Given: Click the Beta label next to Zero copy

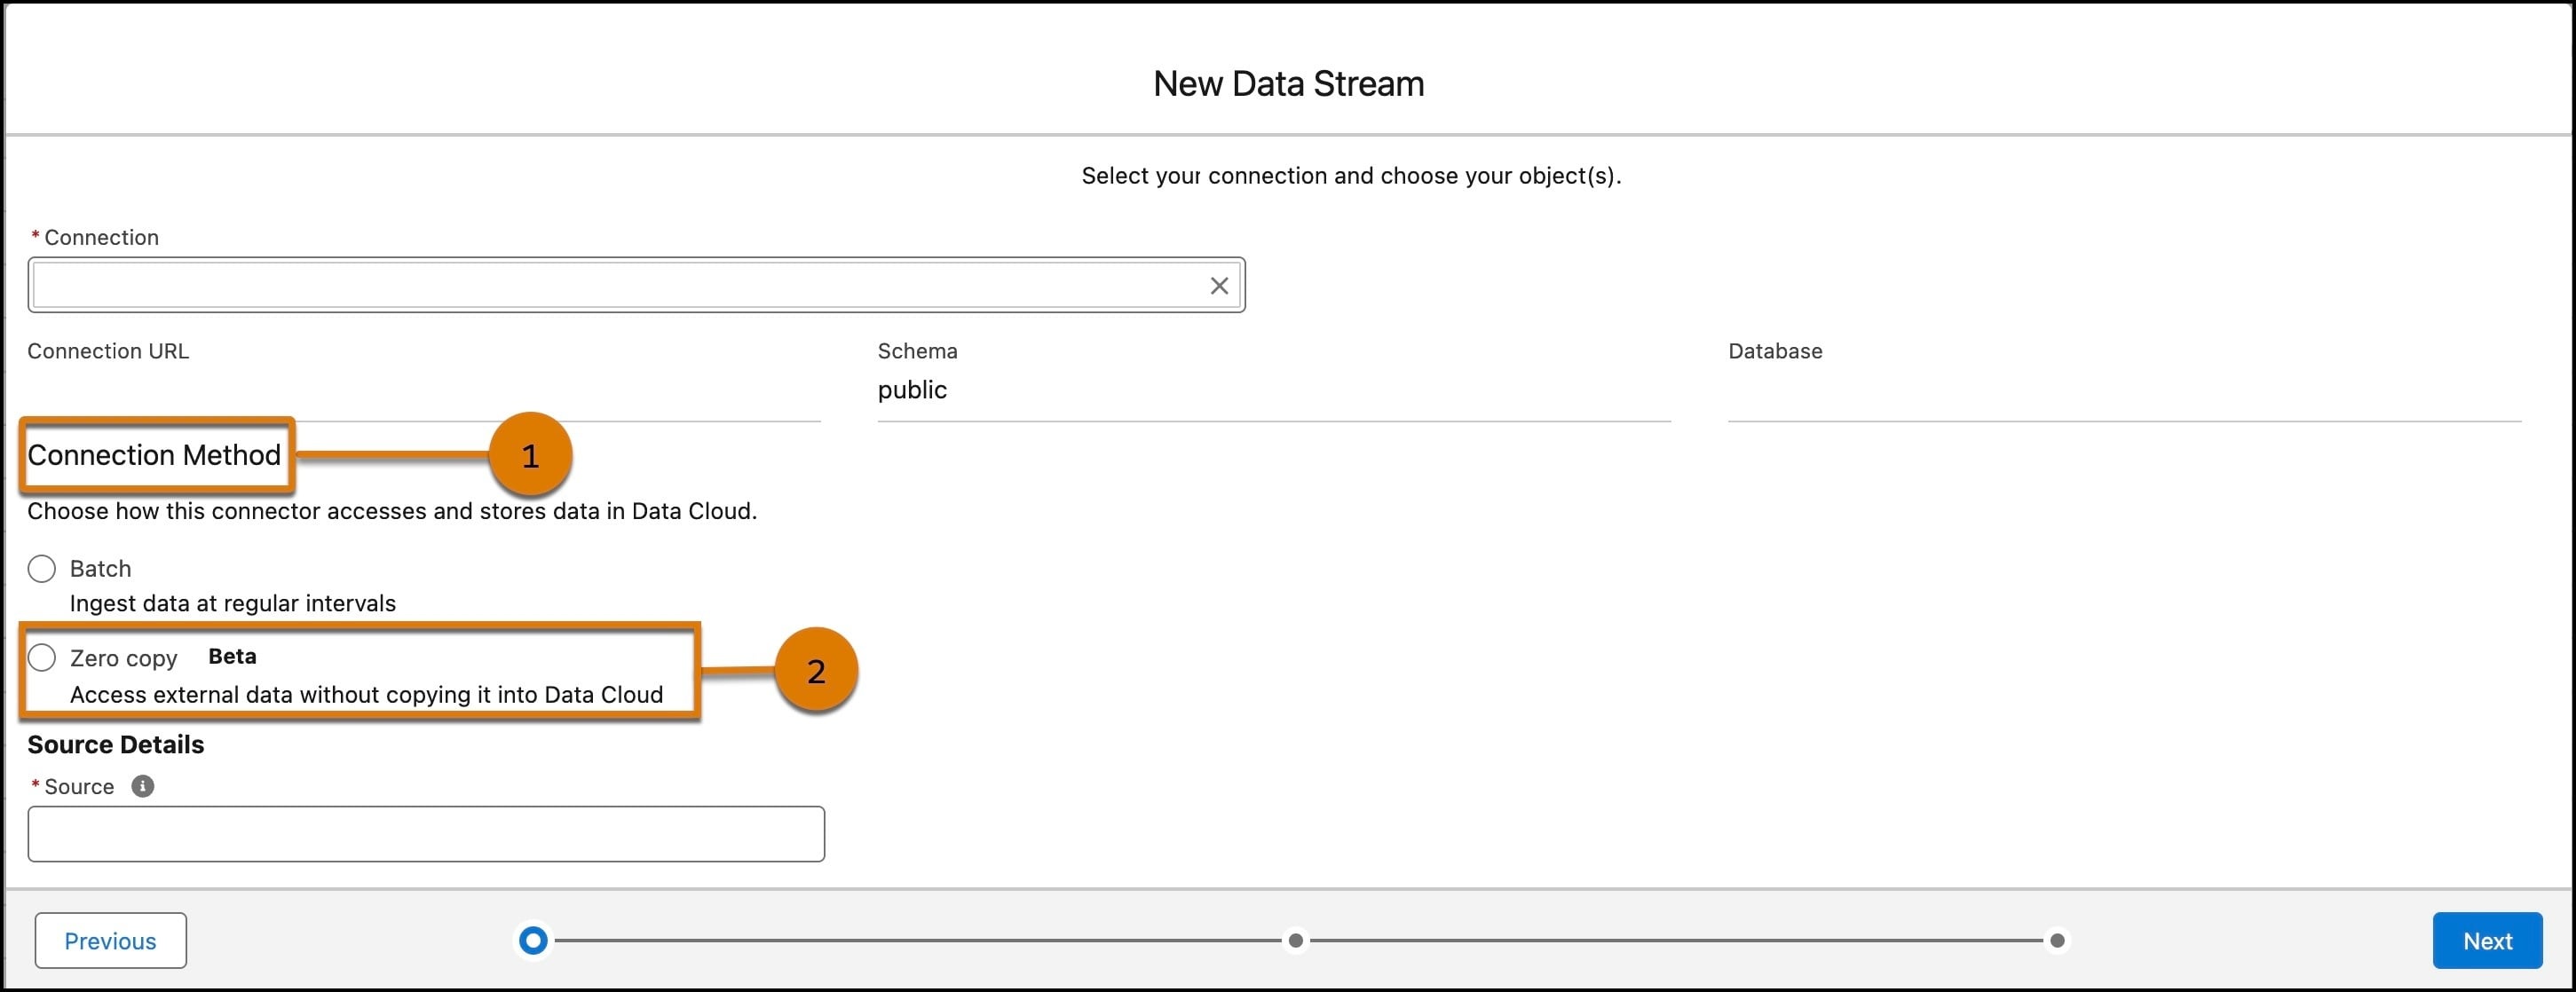Looking at the screenshot, I should (x=231, y=656).
